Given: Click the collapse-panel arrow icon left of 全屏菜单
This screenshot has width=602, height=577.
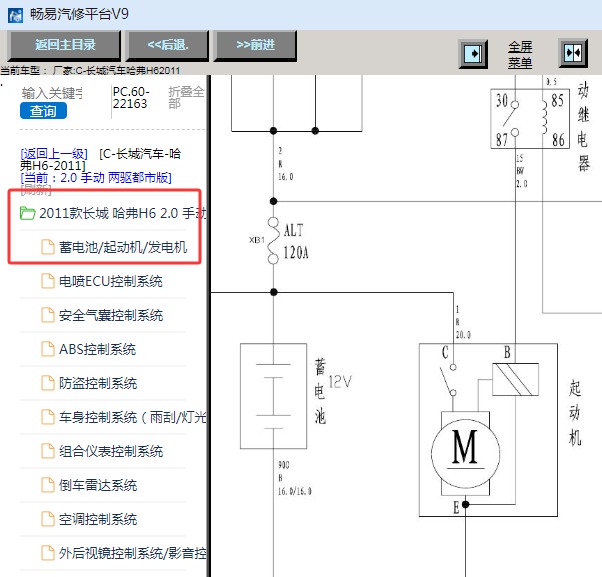Looking at the screenshot, I should click(473, 54).
